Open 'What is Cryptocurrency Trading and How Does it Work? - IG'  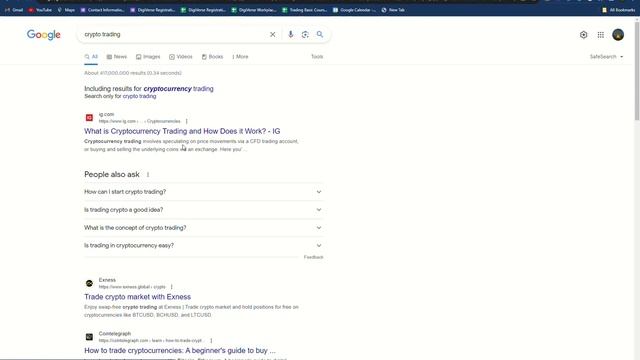[x=182, y=131]
